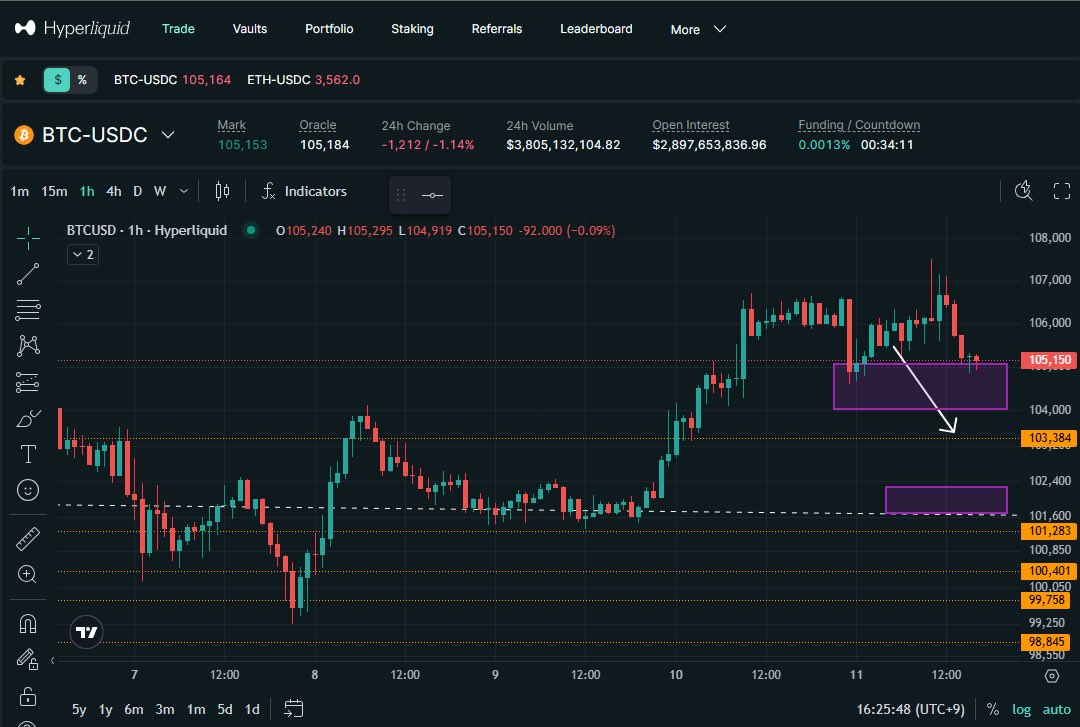Select the 1h timeframe
Screen dimensions: 1080x727
[87, 191]
